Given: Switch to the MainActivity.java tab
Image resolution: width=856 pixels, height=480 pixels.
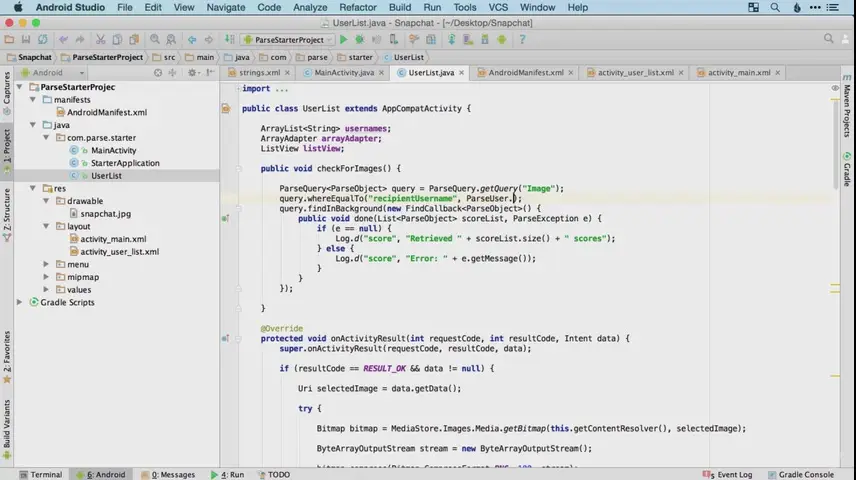Looking at the screenshot, I should click(344, 73).
